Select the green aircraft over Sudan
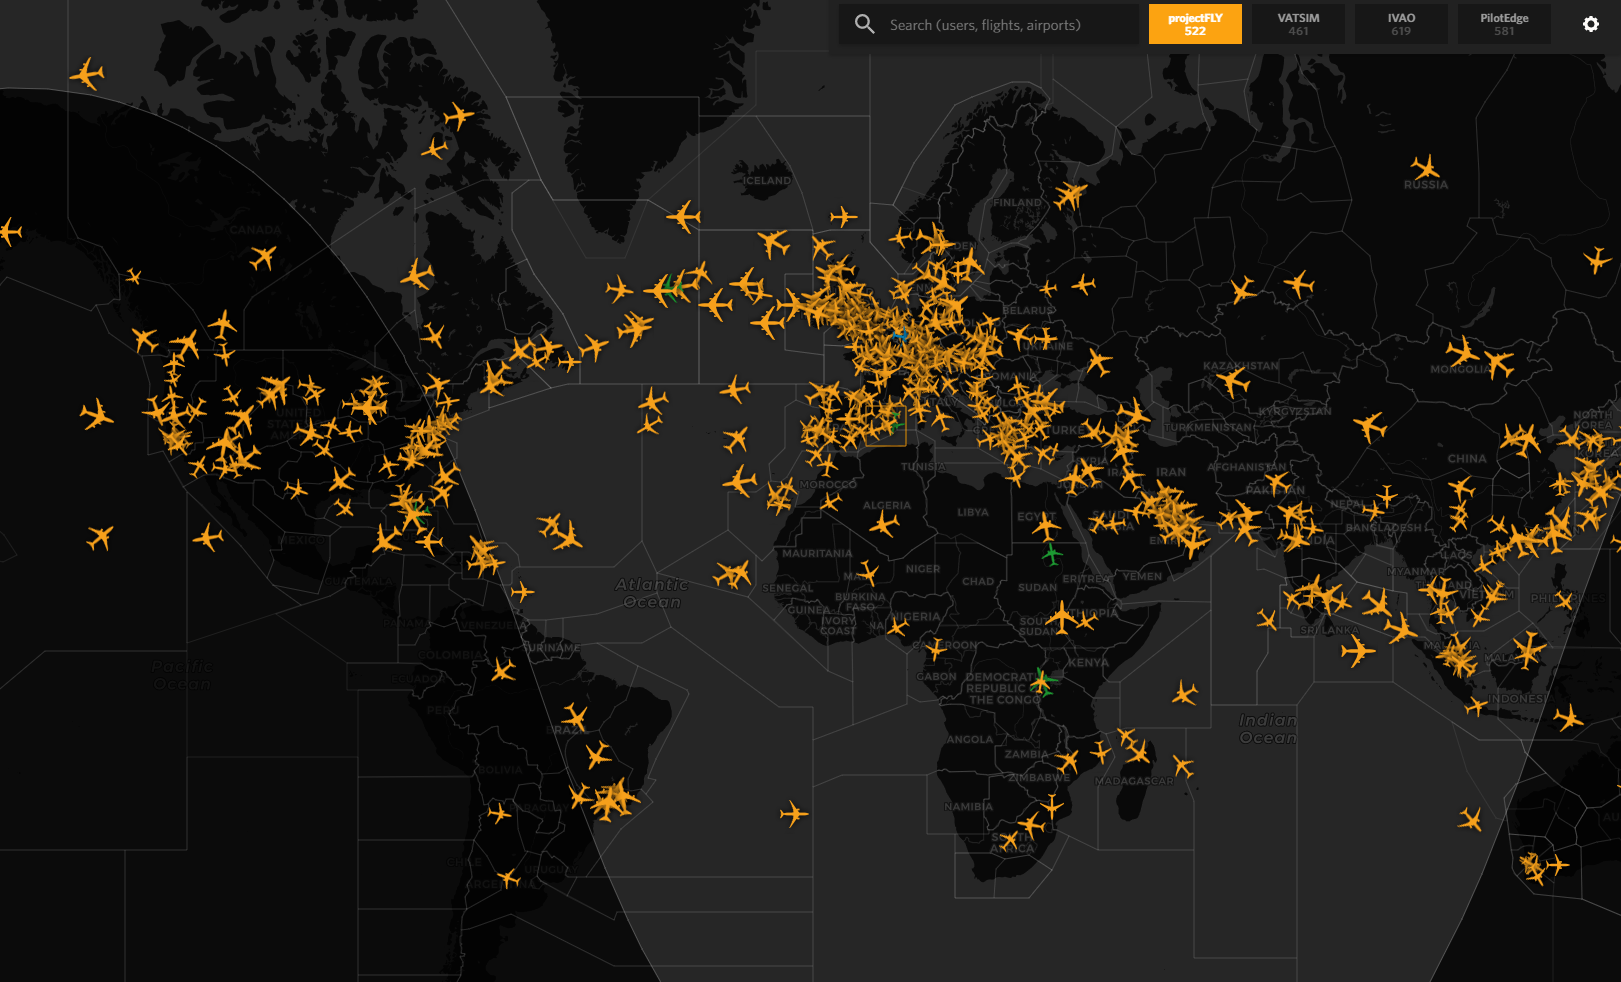 pos(1051,554)
